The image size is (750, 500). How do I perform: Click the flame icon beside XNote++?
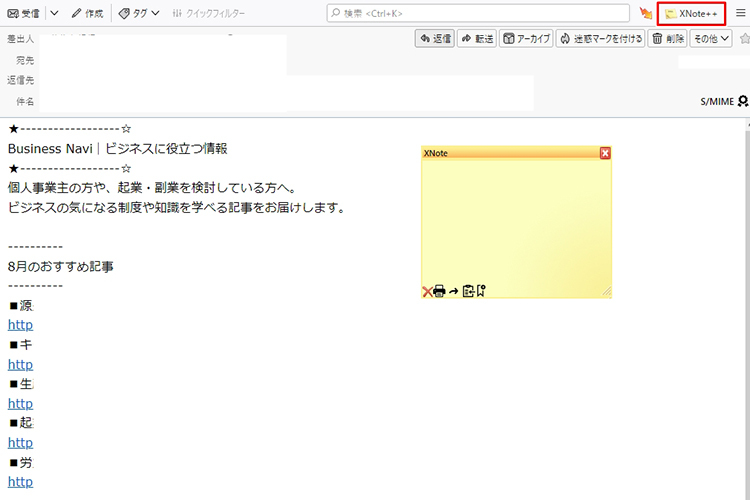[x=646, y=13]
